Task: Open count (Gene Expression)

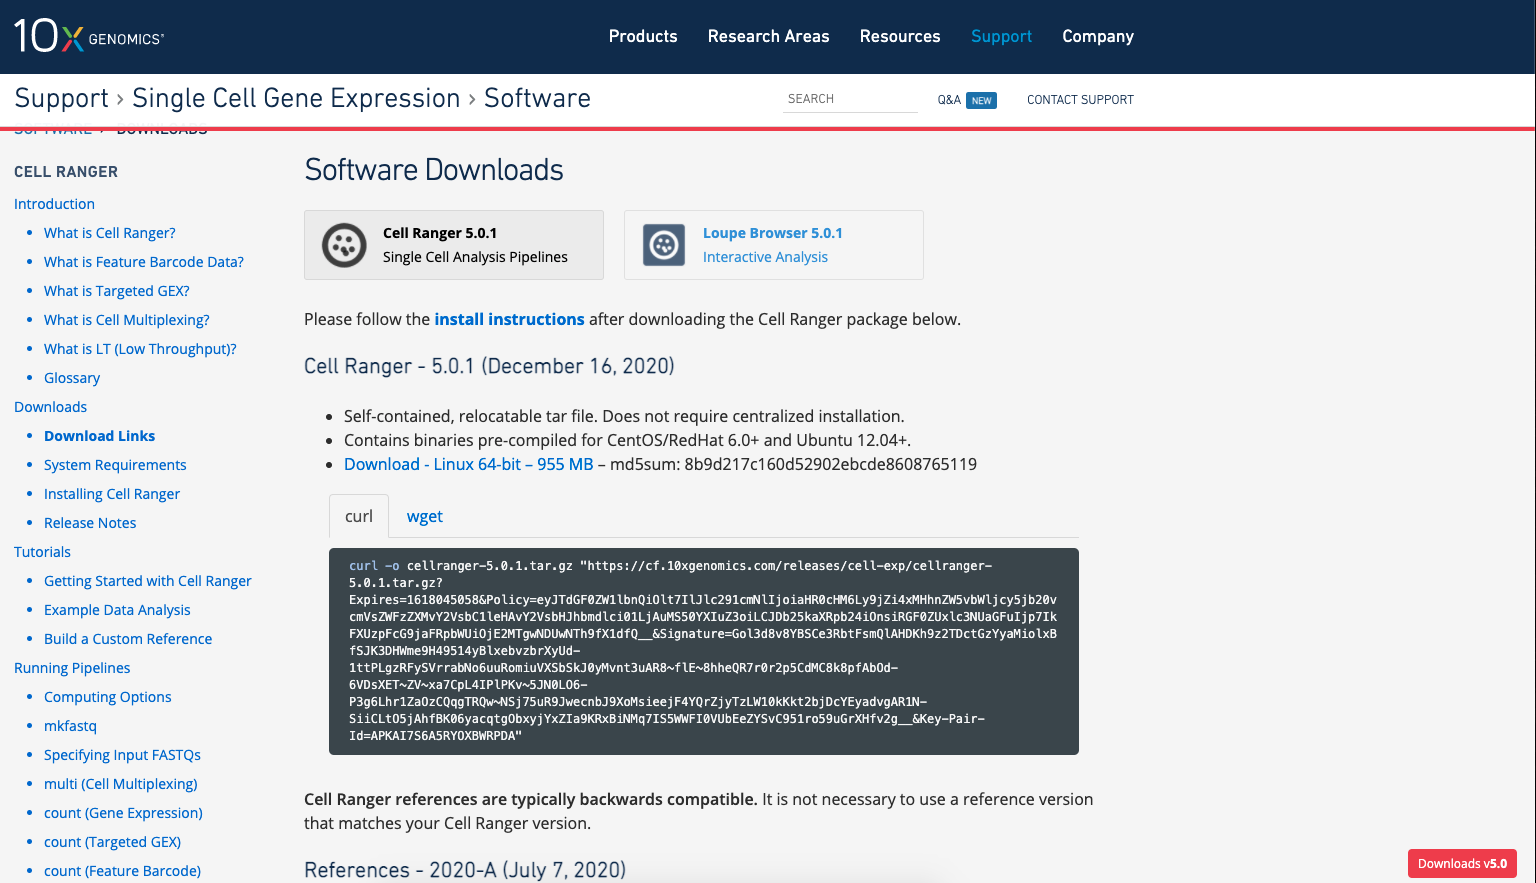Action: point(123,813)
